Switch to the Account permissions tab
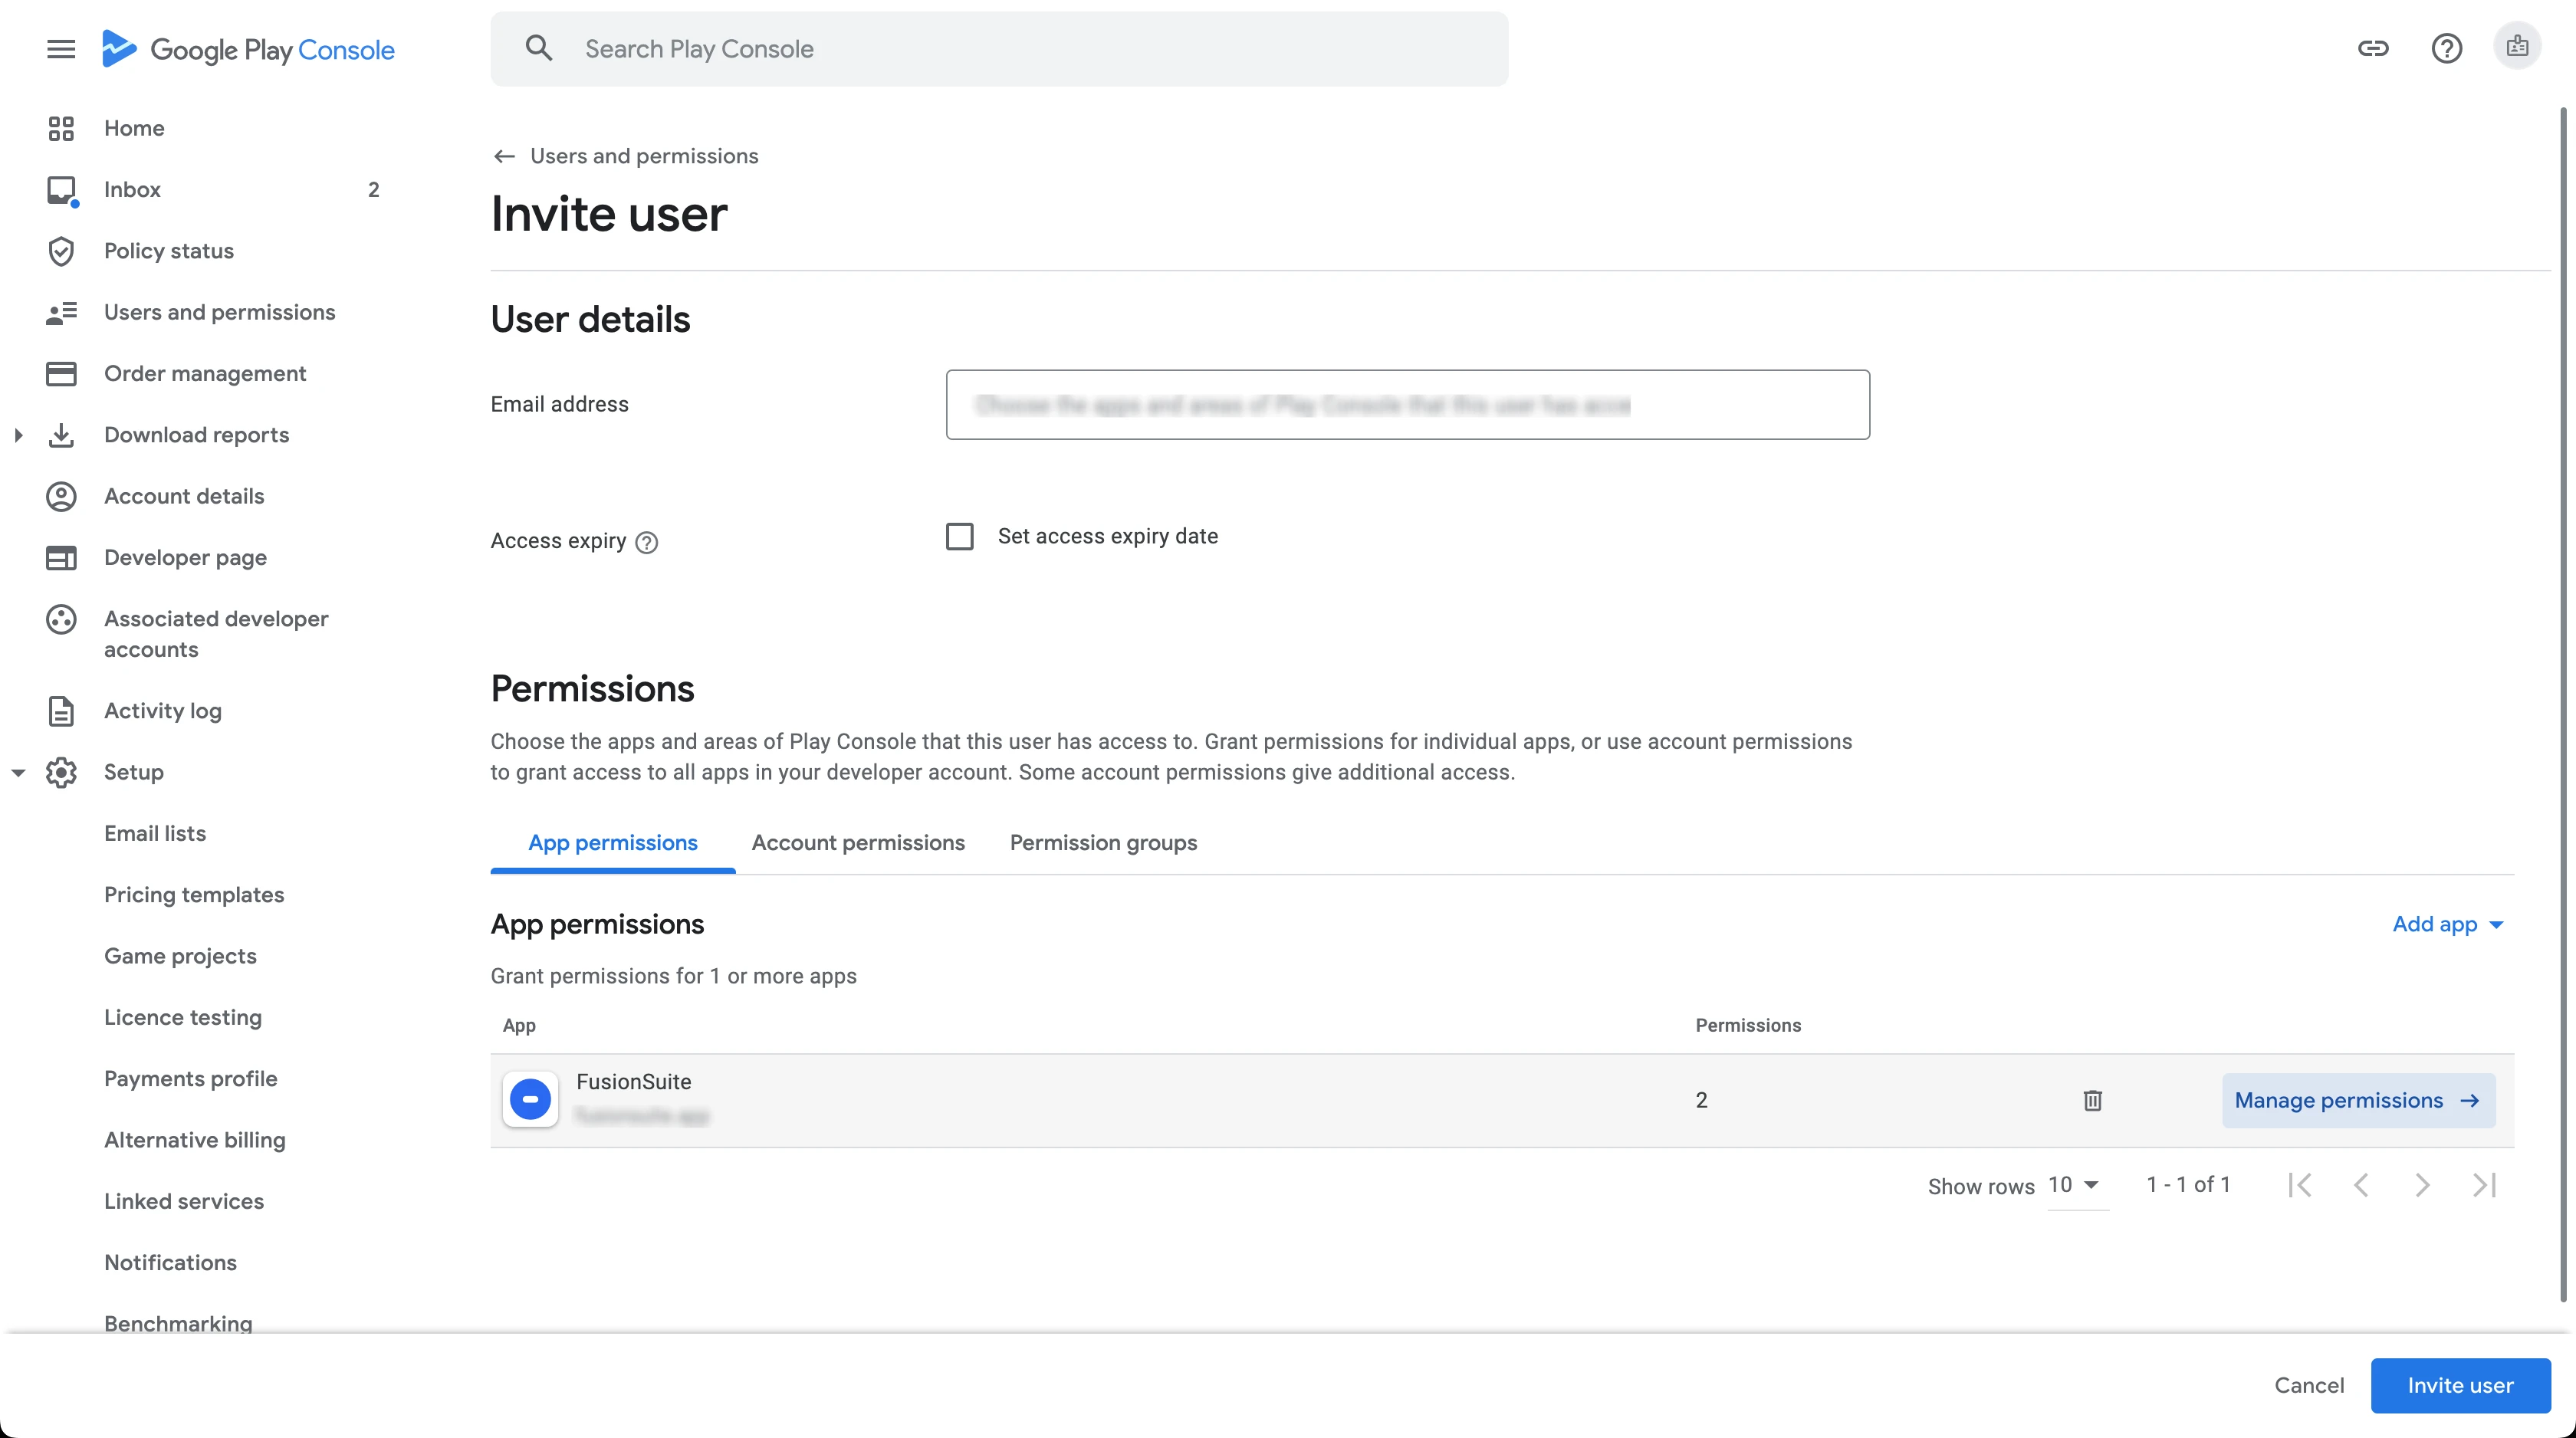The width and height of the screenshot is (2576, 1438). click(x=857, y=843)
